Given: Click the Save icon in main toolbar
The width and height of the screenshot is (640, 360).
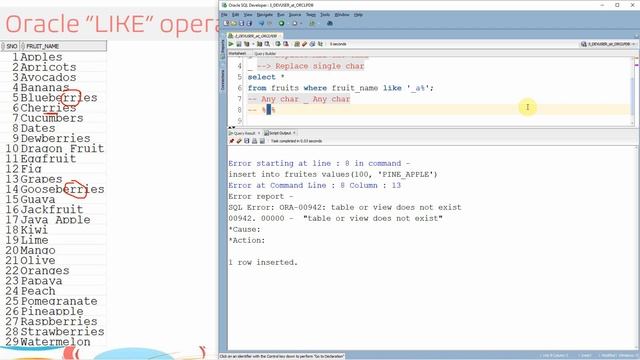Looking at the screenshot, I should click(x=242, y=23).
